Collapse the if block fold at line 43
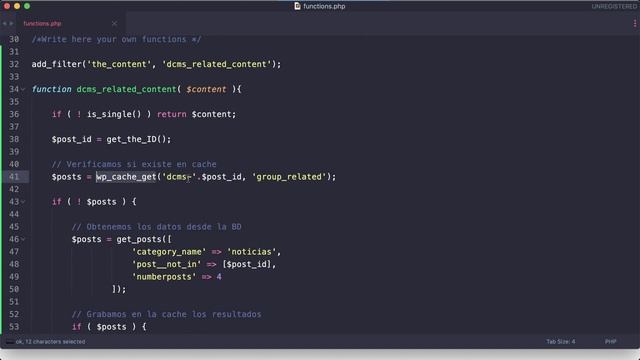Image resolution: width=640 pixels, height=360 pixels. click(x=23, y=202)
